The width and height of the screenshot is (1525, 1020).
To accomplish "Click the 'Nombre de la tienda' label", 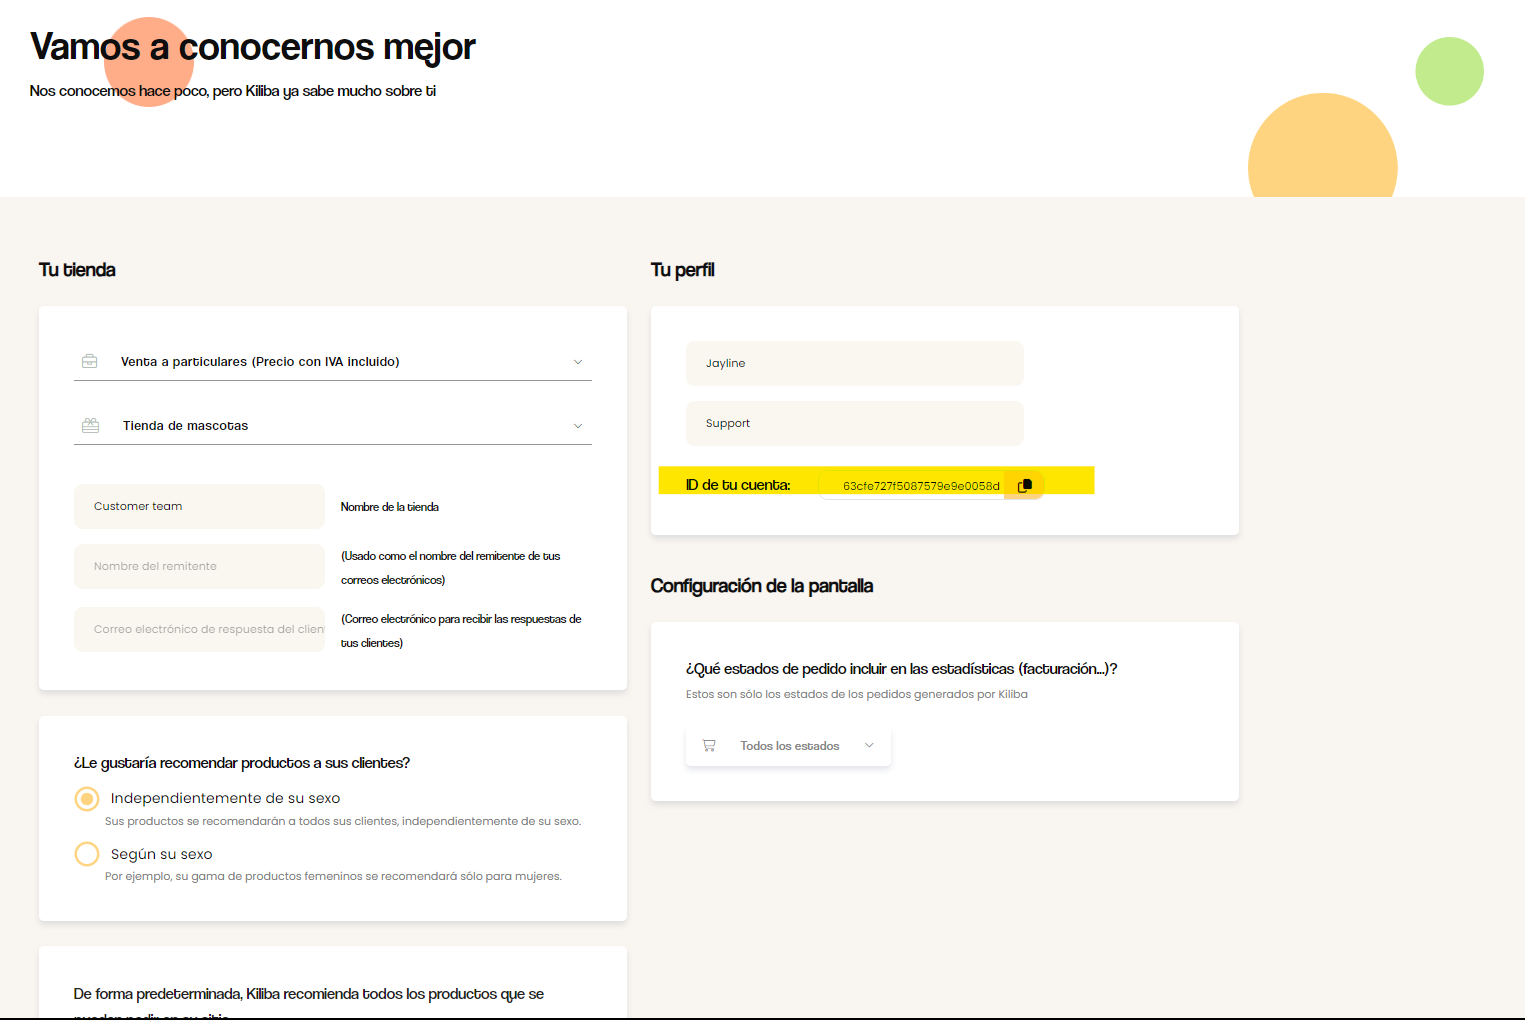I will click(x=390, y=507).
